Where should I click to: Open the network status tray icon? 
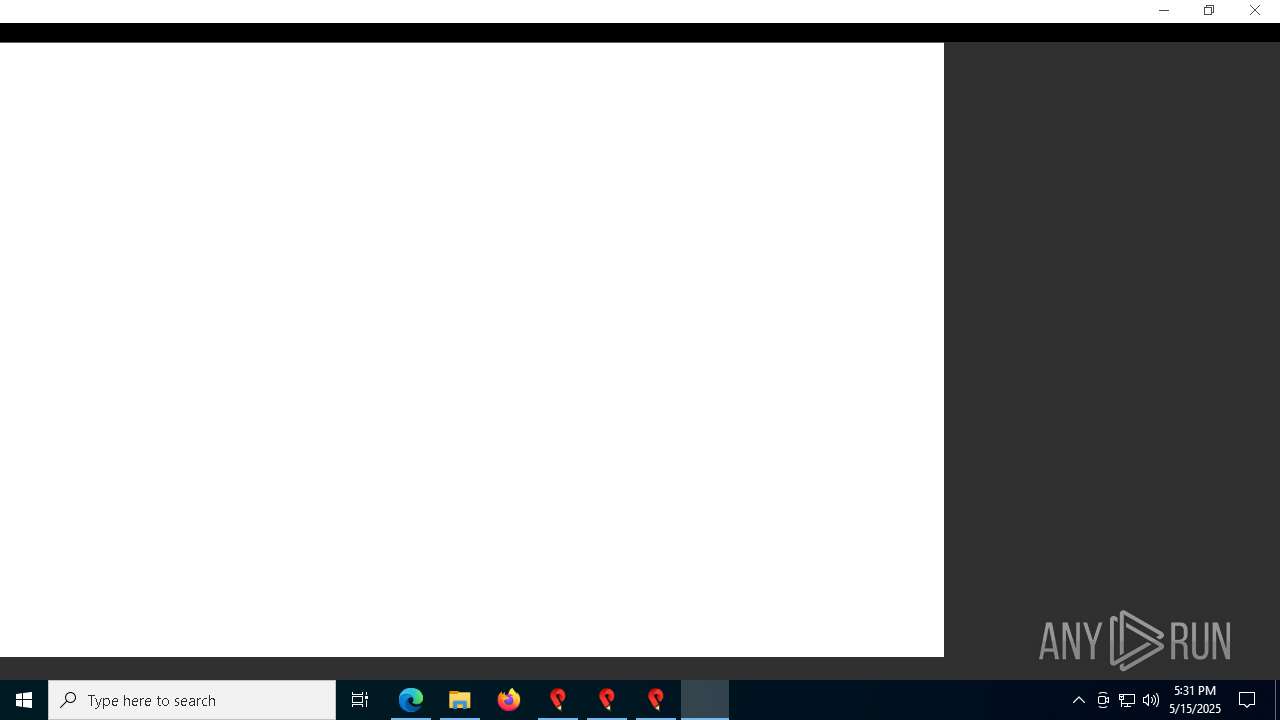pos(1127,700)
